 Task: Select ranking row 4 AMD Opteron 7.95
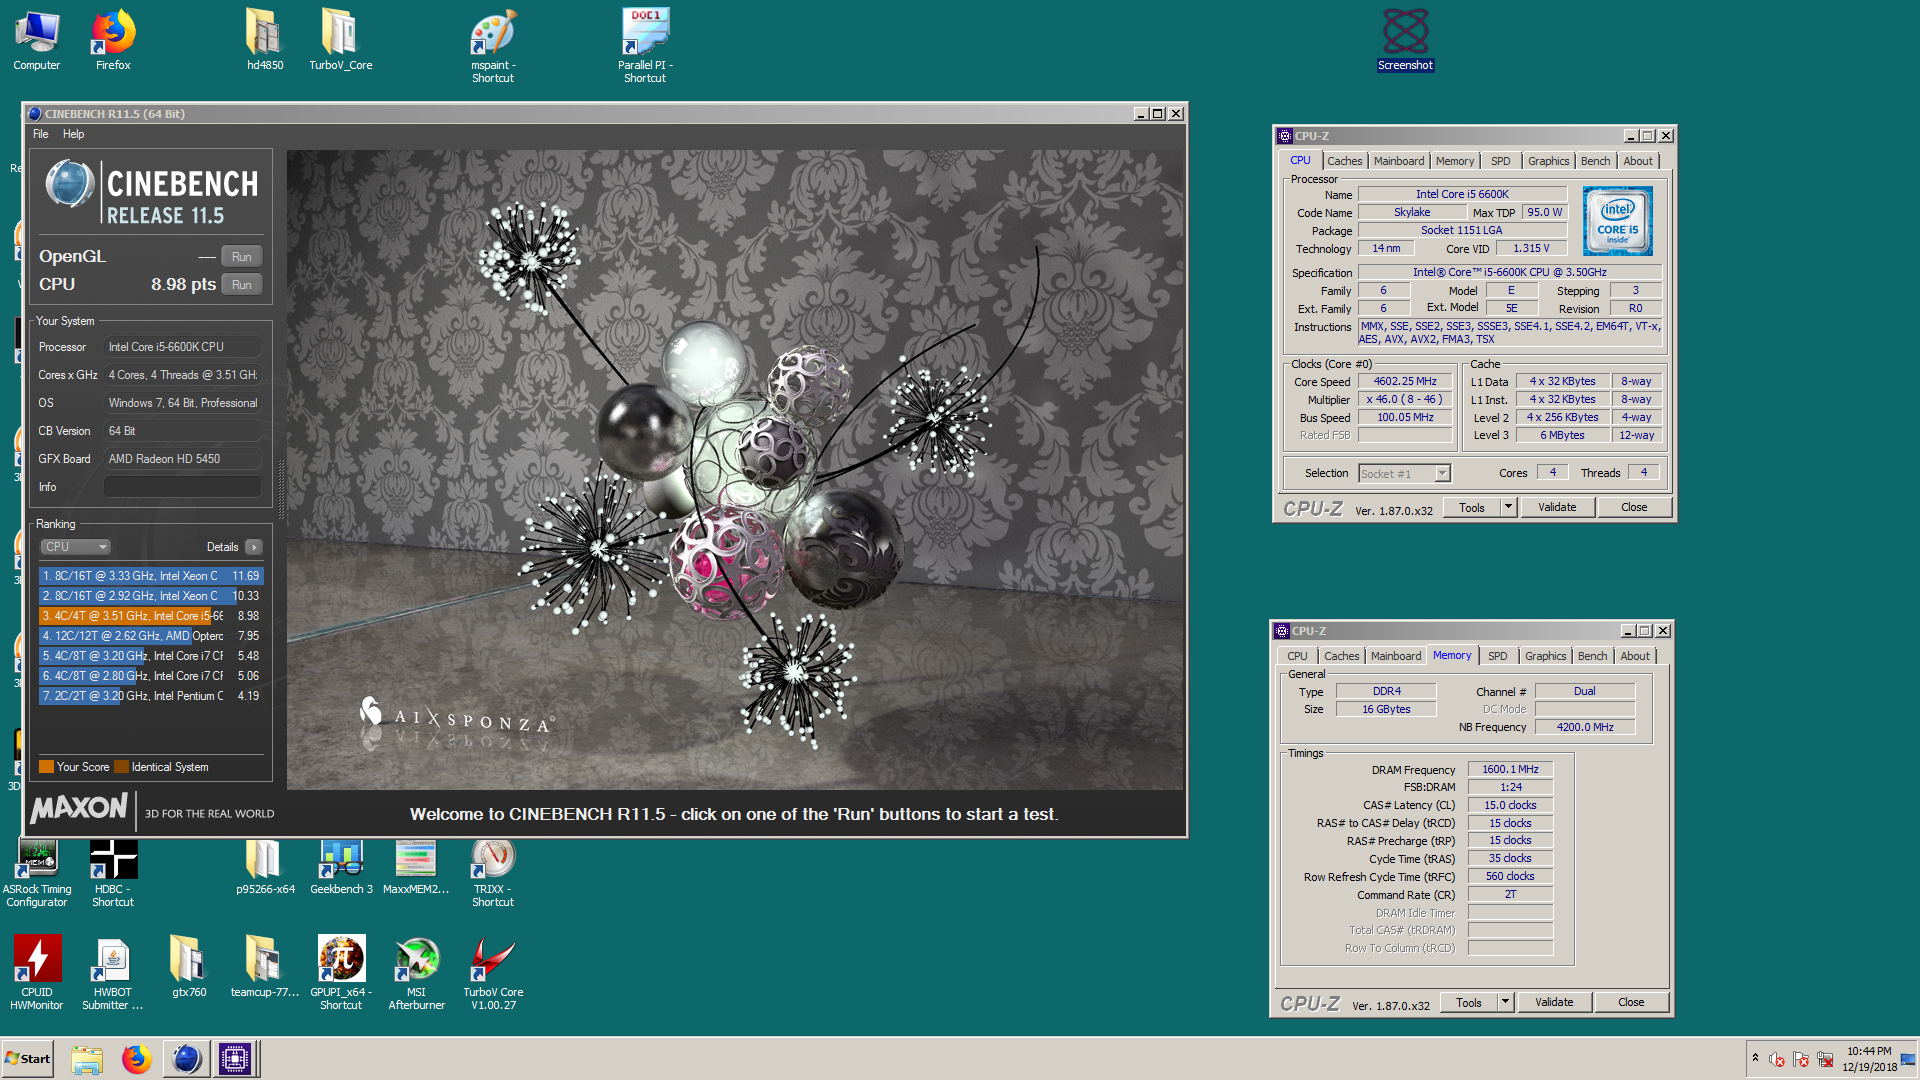[x=151, y=636]
